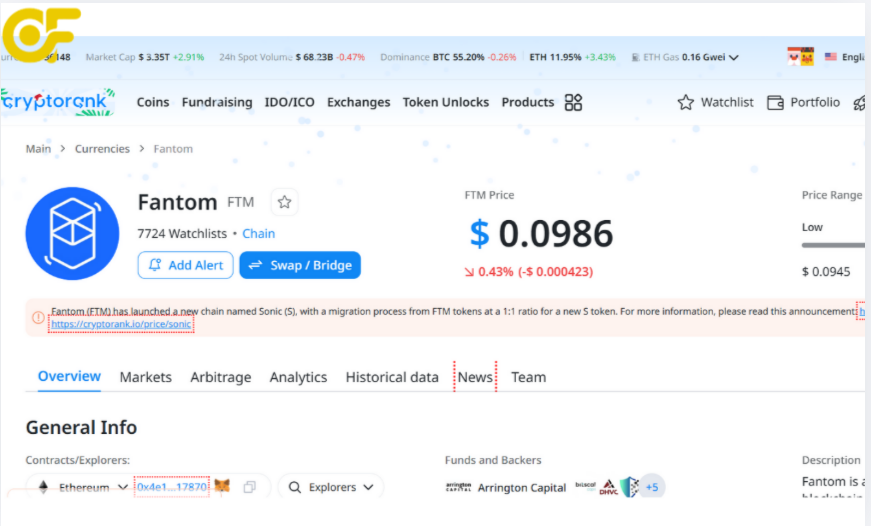
Task: Open the Products menu
Action: point(528,102)
